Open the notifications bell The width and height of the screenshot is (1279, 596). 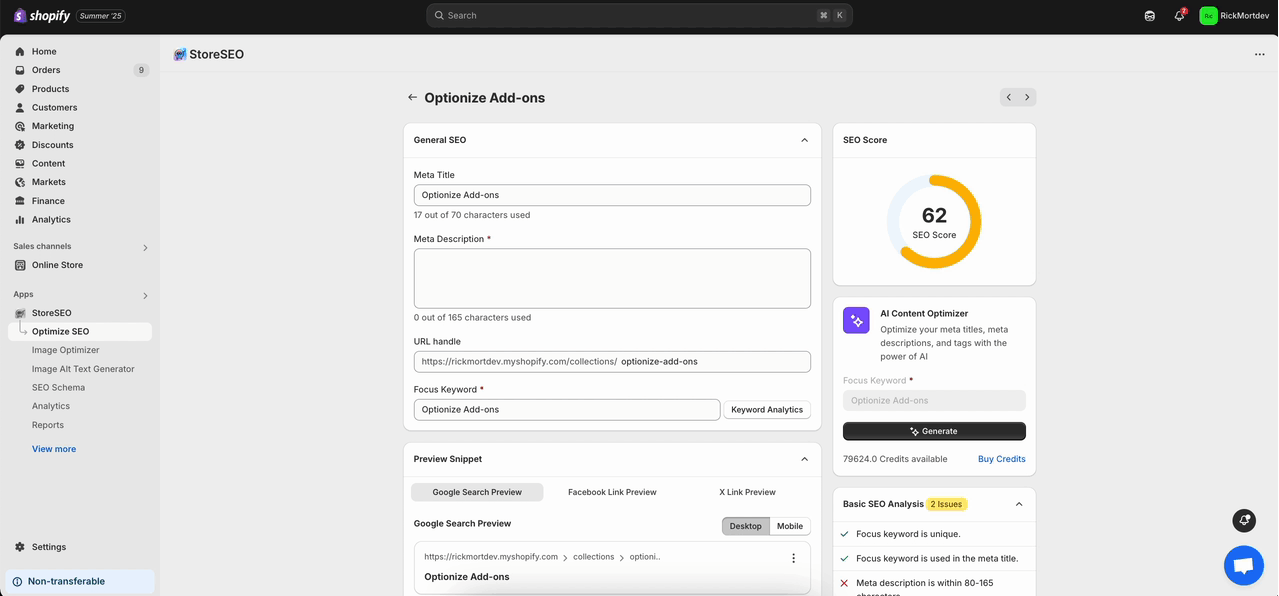coord(1179,16)
